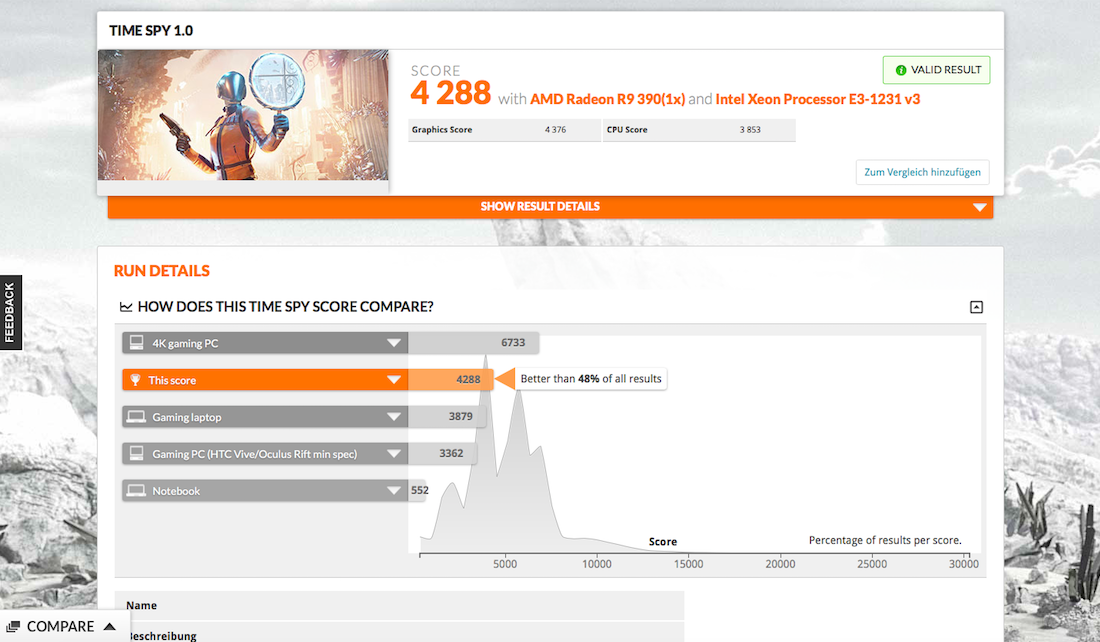Open the 4K gaming PC dropdown arrow
This screenshot has width=1100, height=642.
click(x=394, y=343)
